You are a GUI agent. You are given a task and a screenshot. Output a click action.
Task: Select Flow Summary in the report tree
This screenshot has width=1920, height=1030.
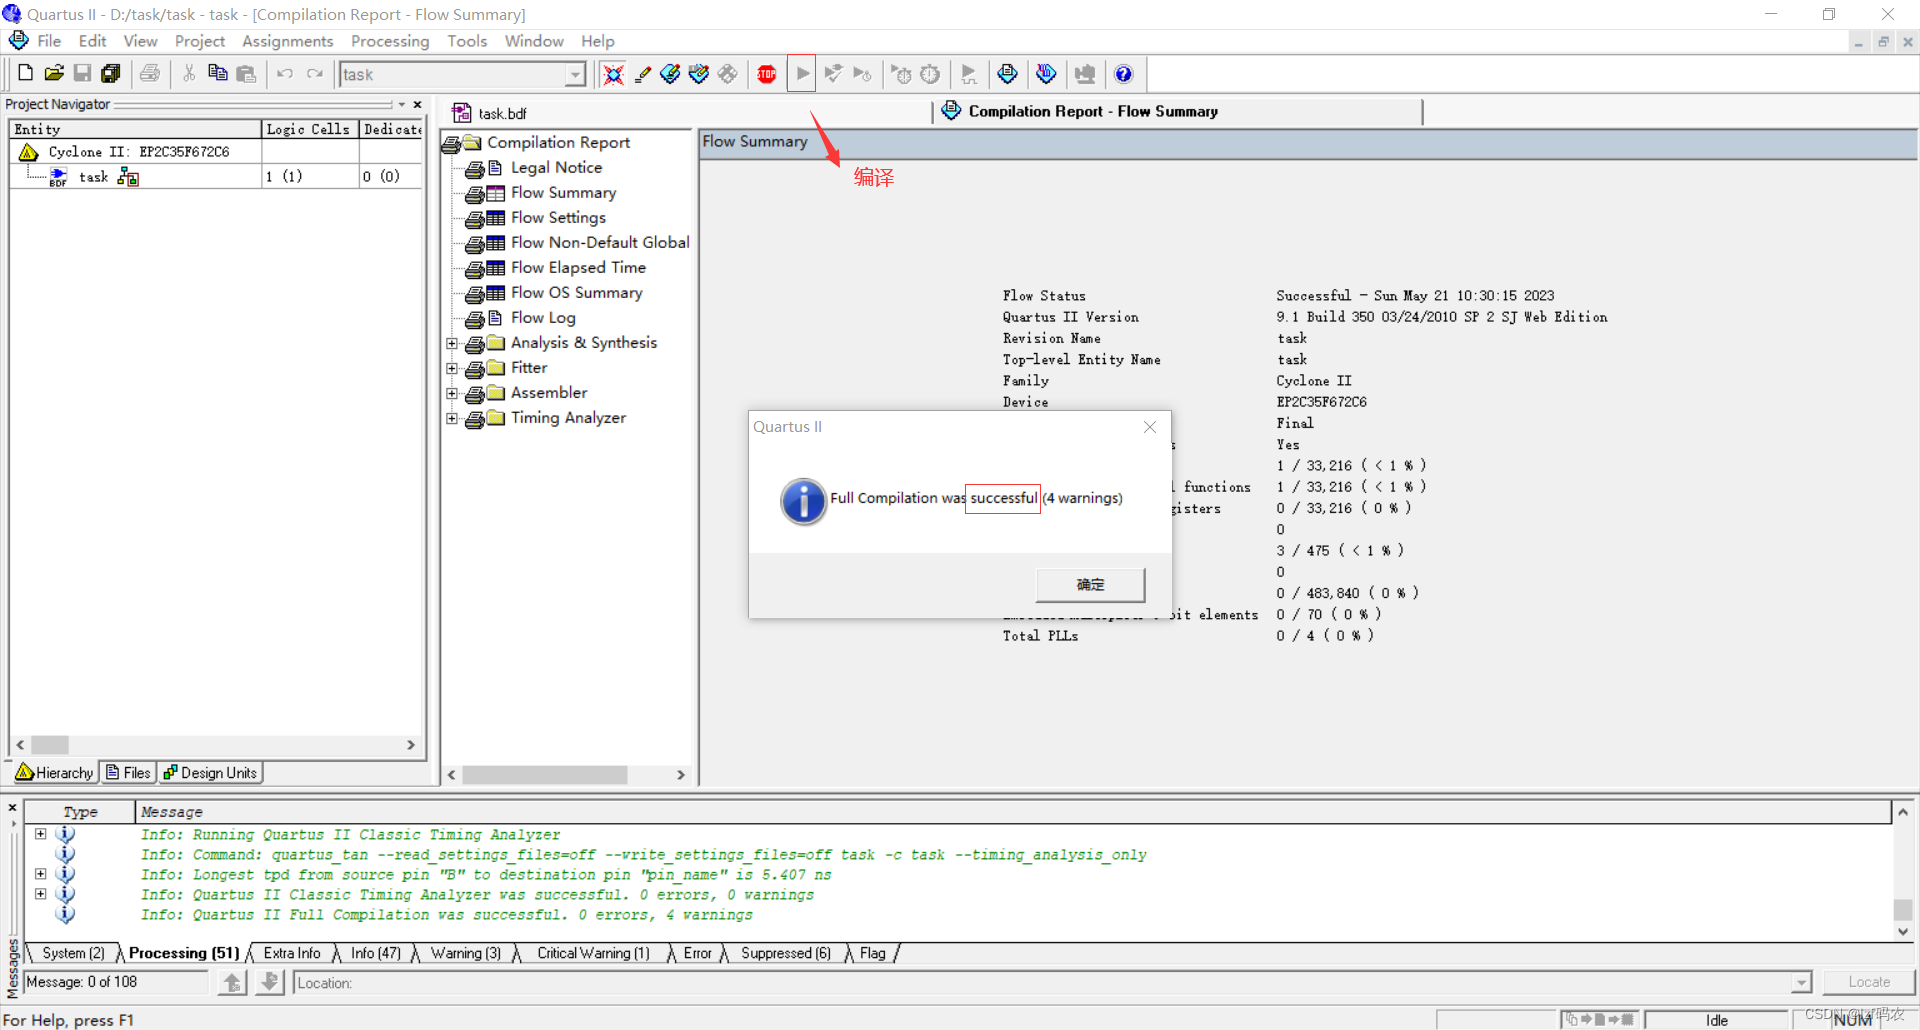coord(563,193)
